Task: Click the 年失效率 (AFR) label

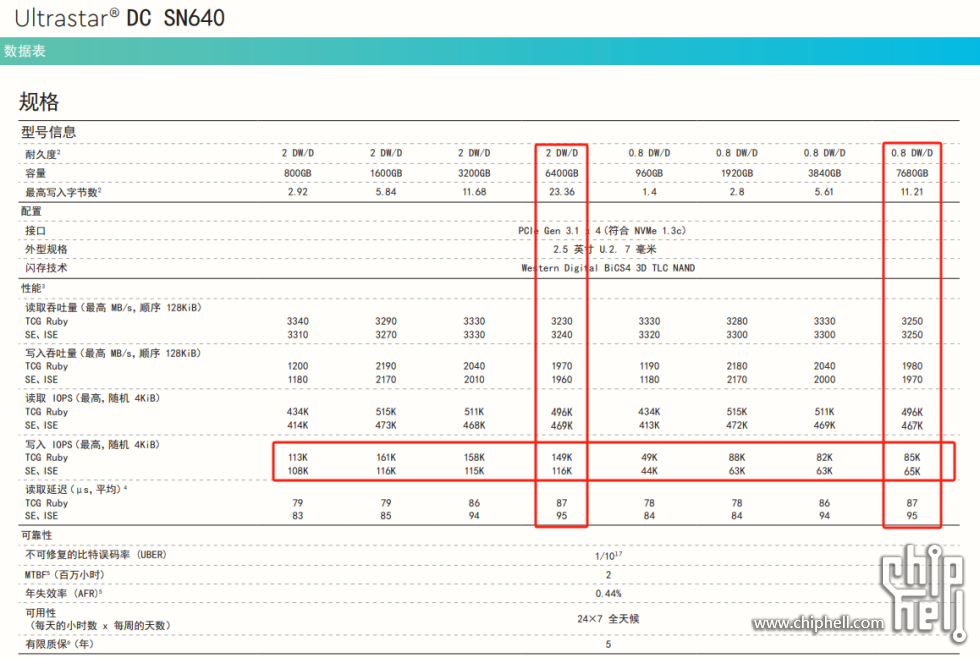Action: click(x=64, y=594)
